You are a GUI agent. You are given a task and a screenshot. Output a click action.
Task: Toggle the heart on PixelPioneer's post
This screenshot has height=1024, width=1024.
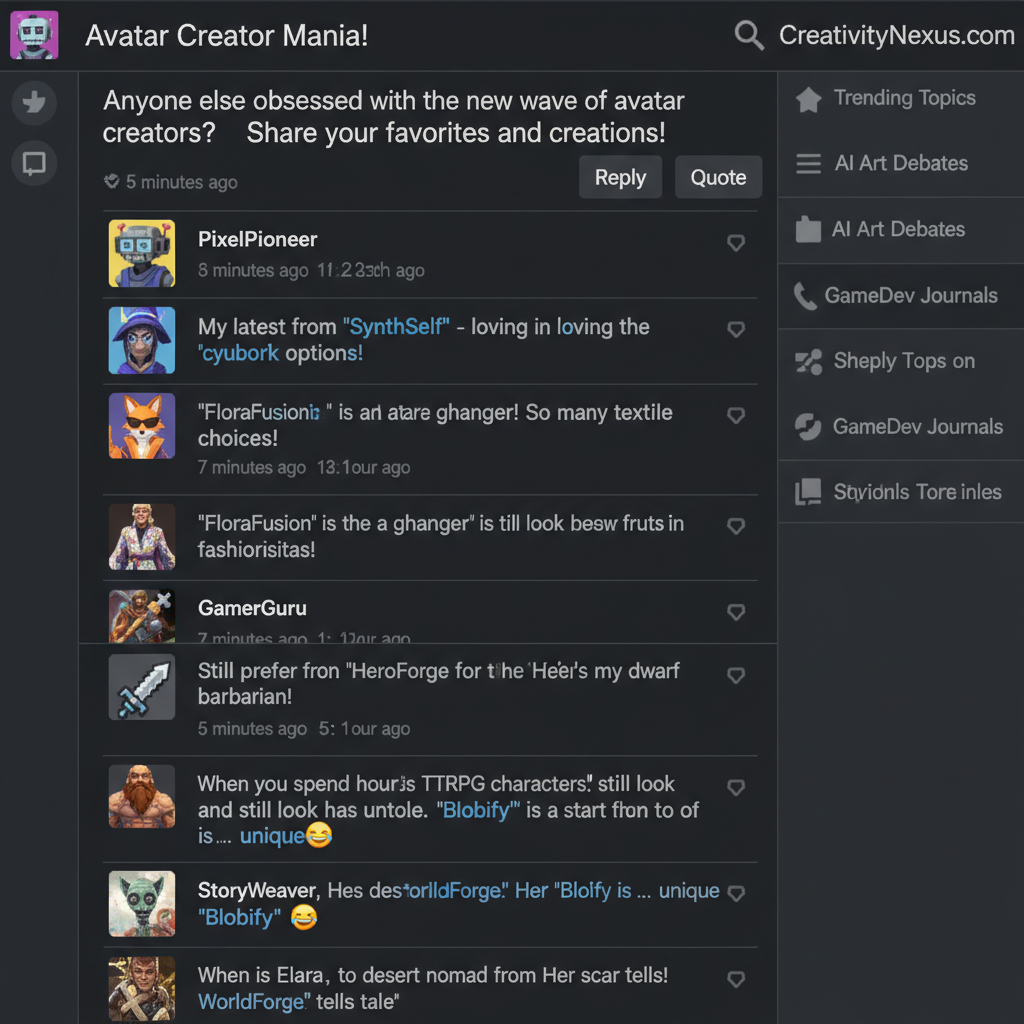coord(736,243)
